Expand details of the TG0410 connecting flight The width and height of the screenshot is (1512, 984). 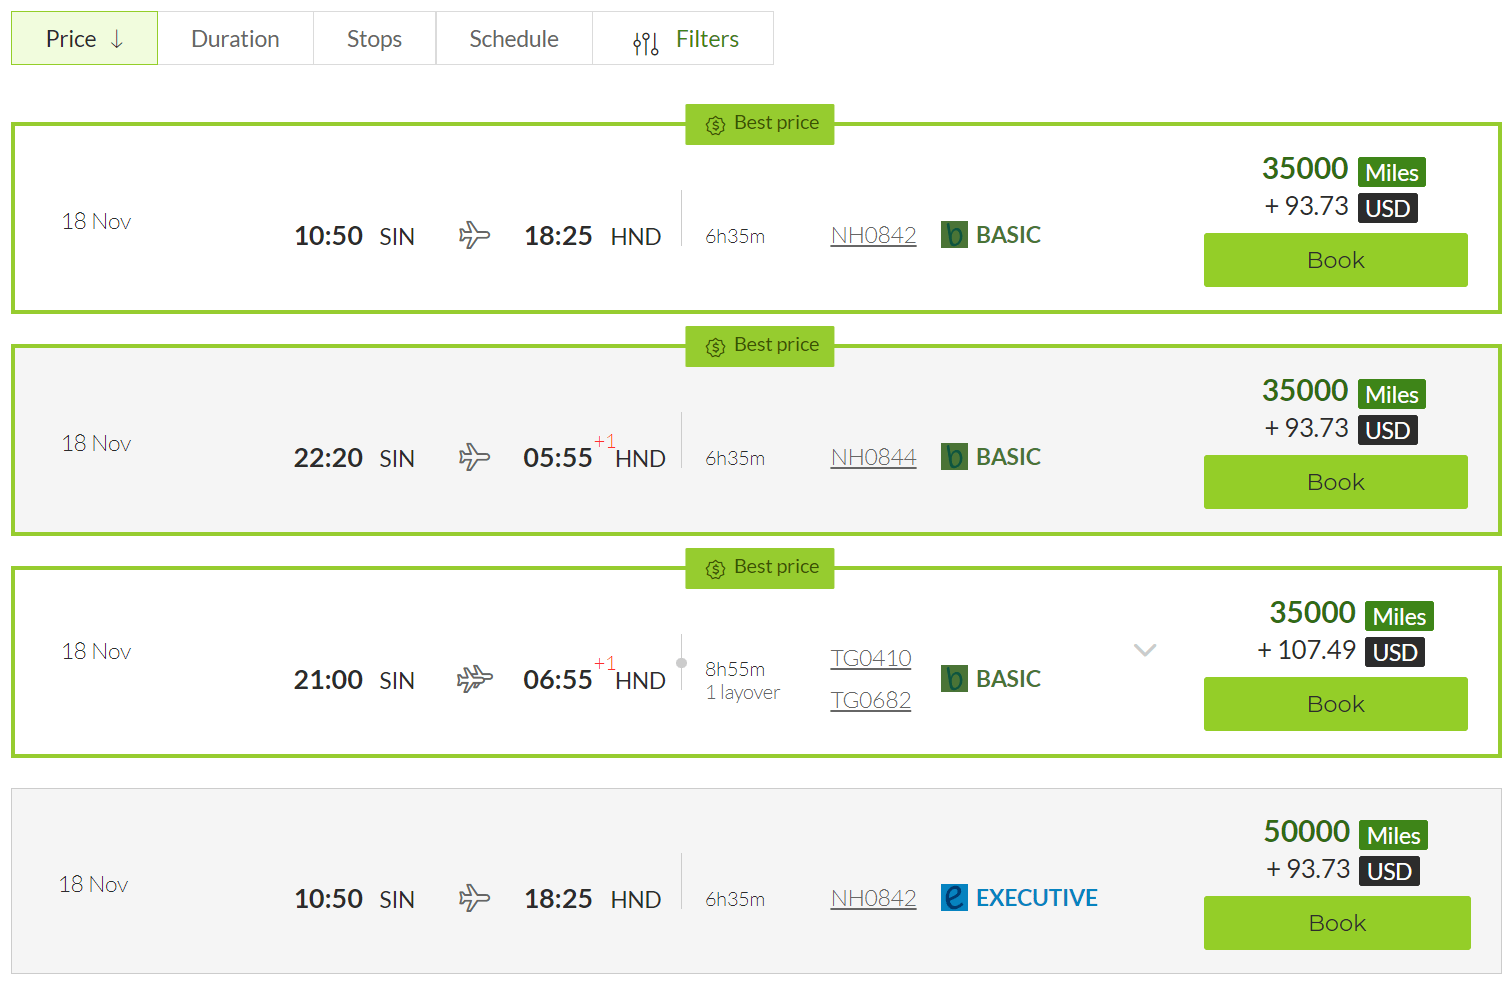[x=1144, y=650]
